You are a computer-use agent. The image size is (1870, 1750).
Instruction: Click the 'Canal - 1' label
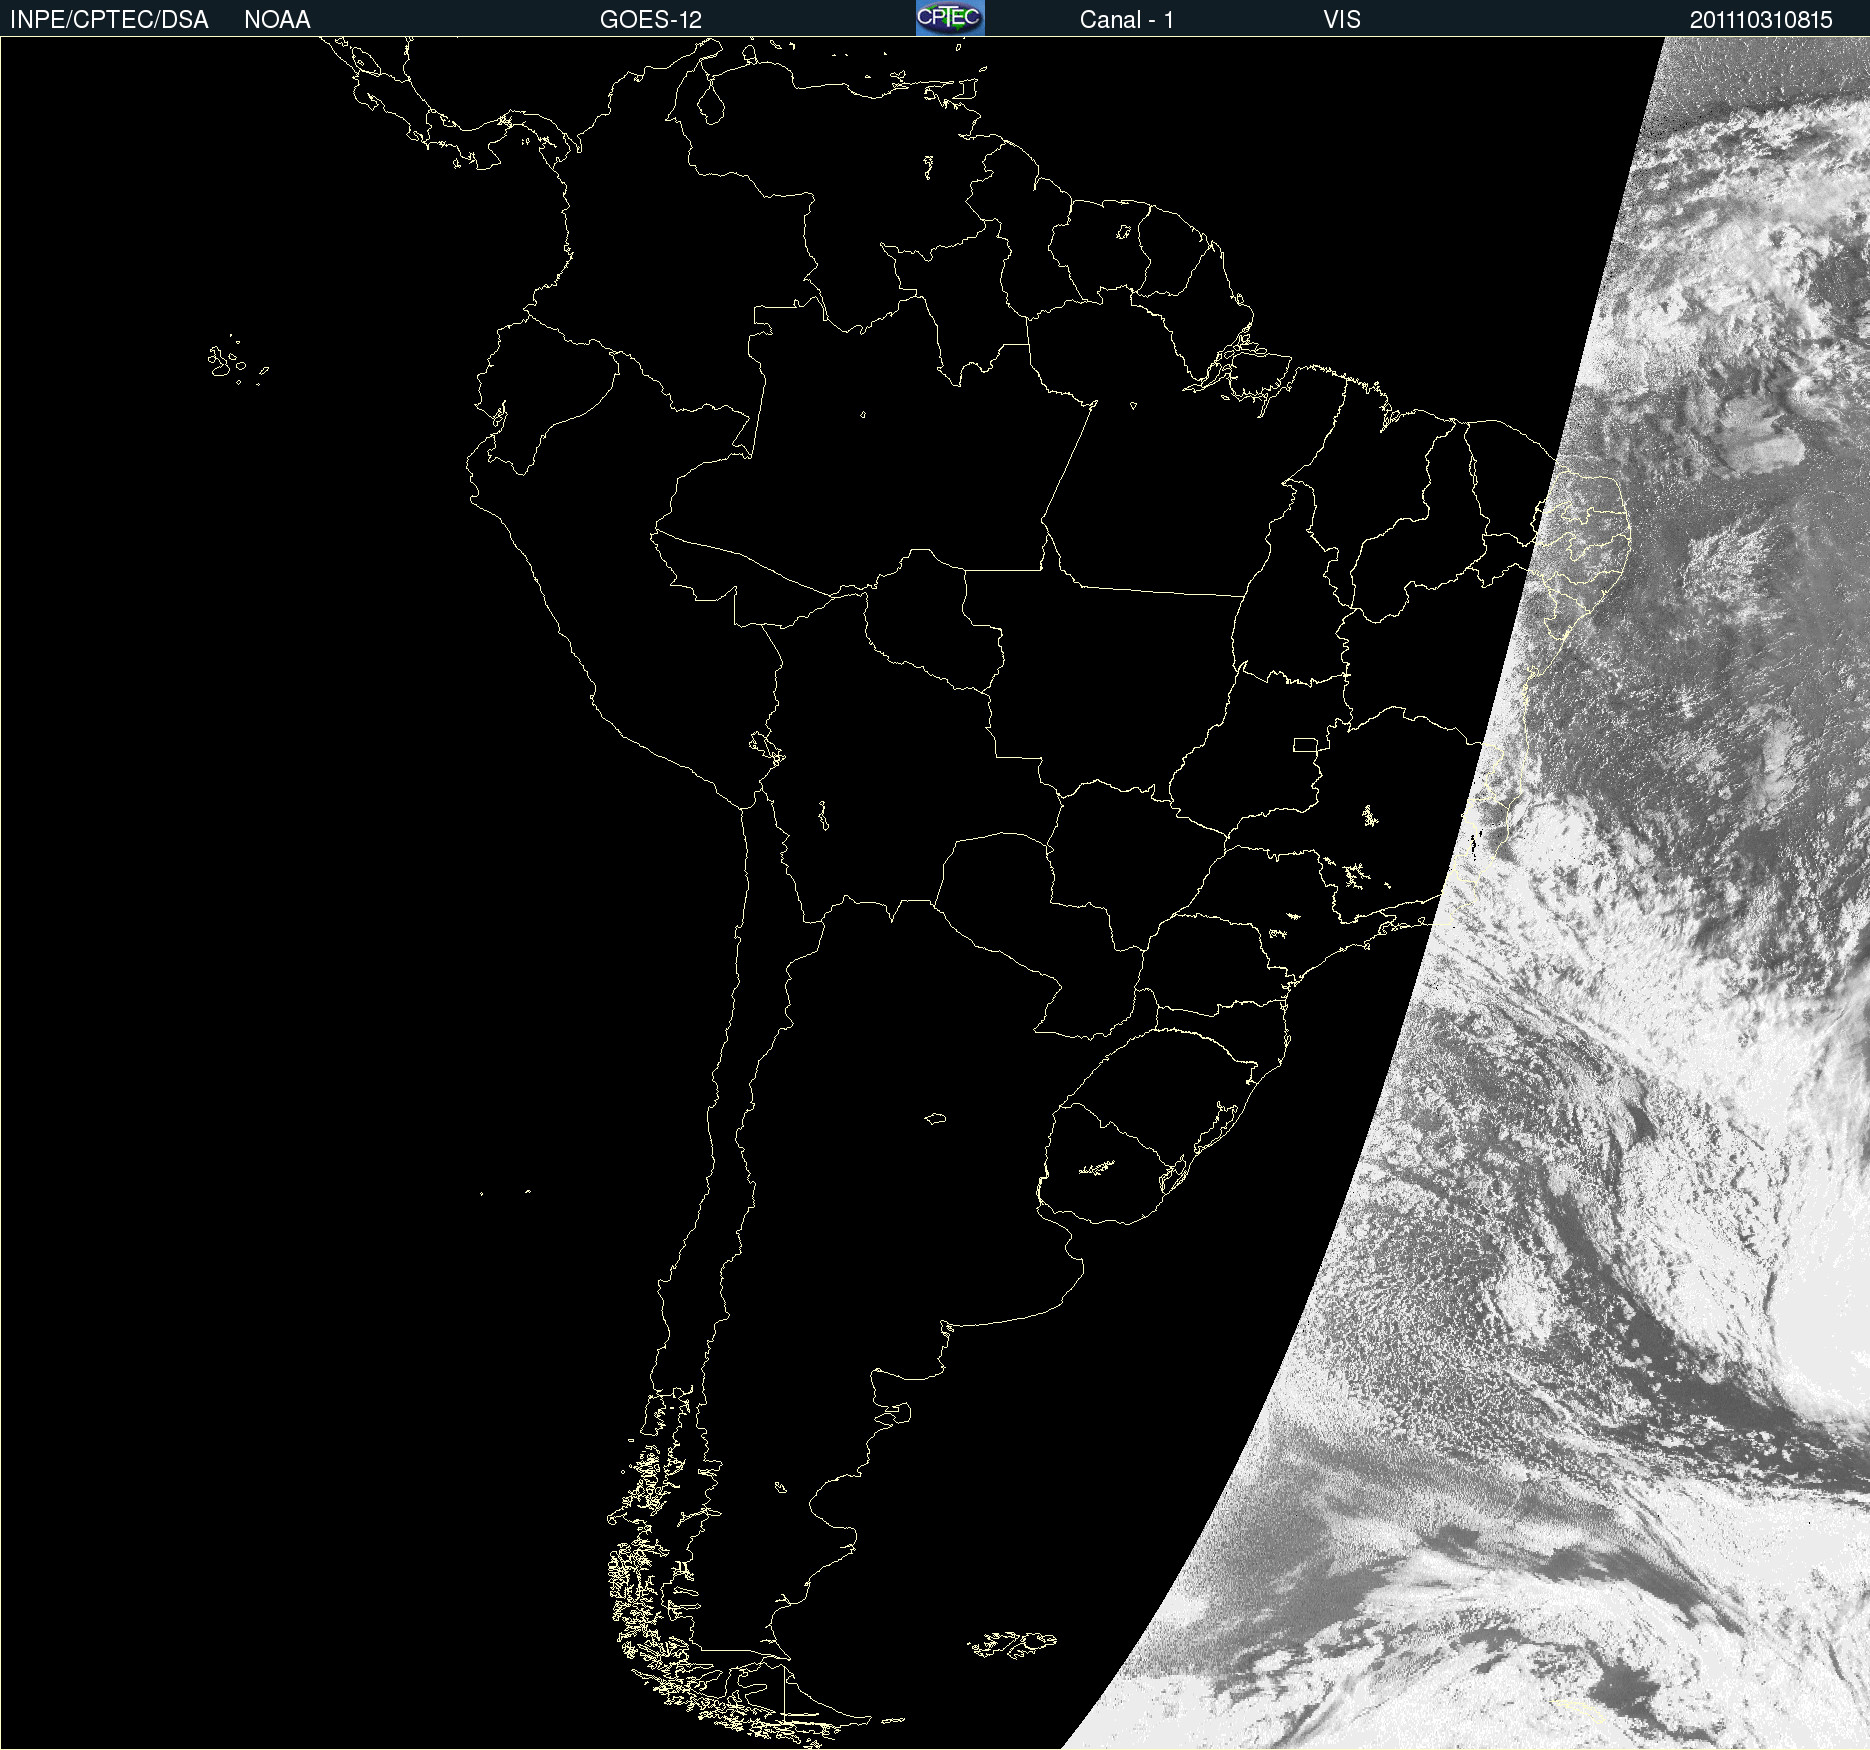(1127, 20)
